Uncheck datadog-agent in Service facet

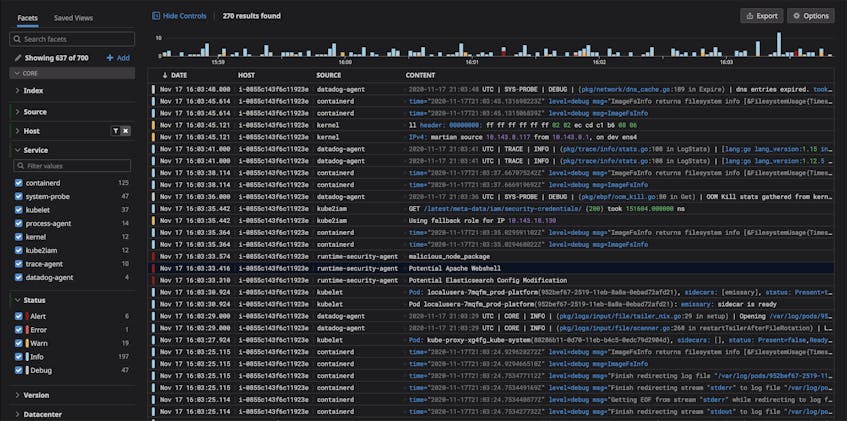pyautogui.click(x=19, y=278)
